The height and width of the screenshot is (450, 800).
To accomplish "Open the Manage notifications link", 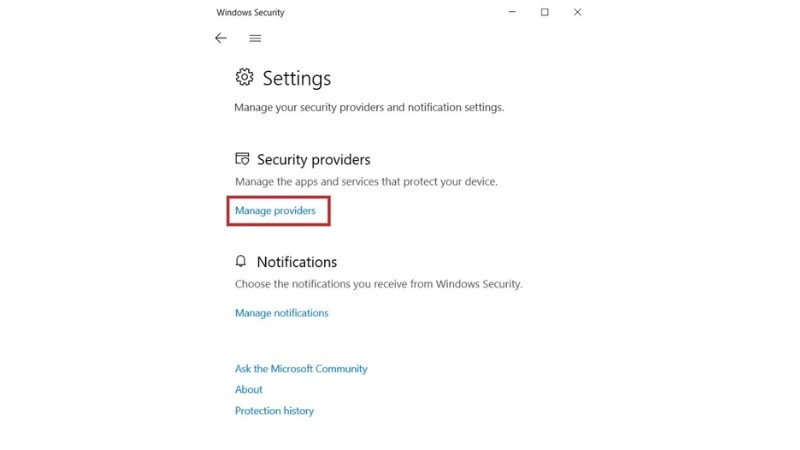I will tap(282, 313).
